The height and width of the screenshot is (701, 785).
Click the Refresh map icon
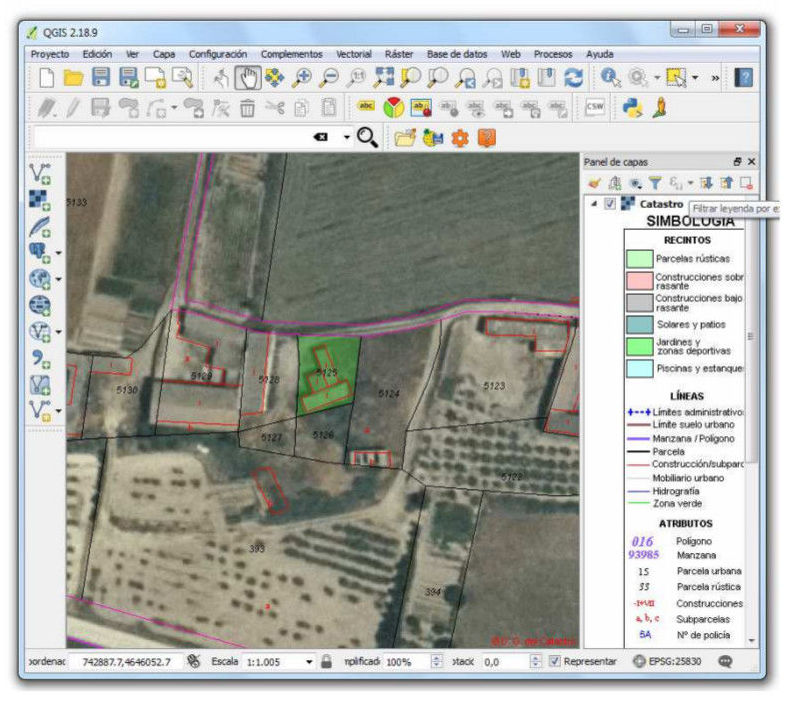573,78
